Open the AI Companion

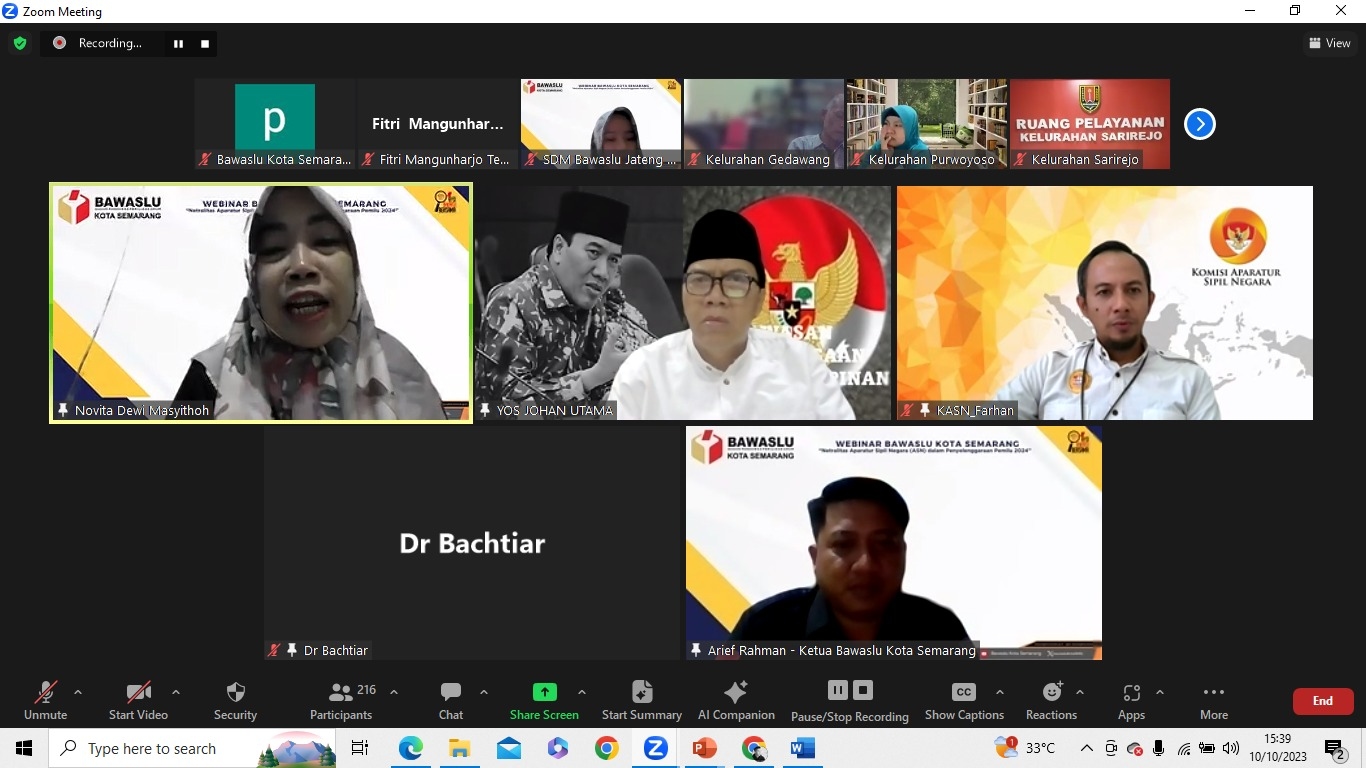(x=736, y=700)
